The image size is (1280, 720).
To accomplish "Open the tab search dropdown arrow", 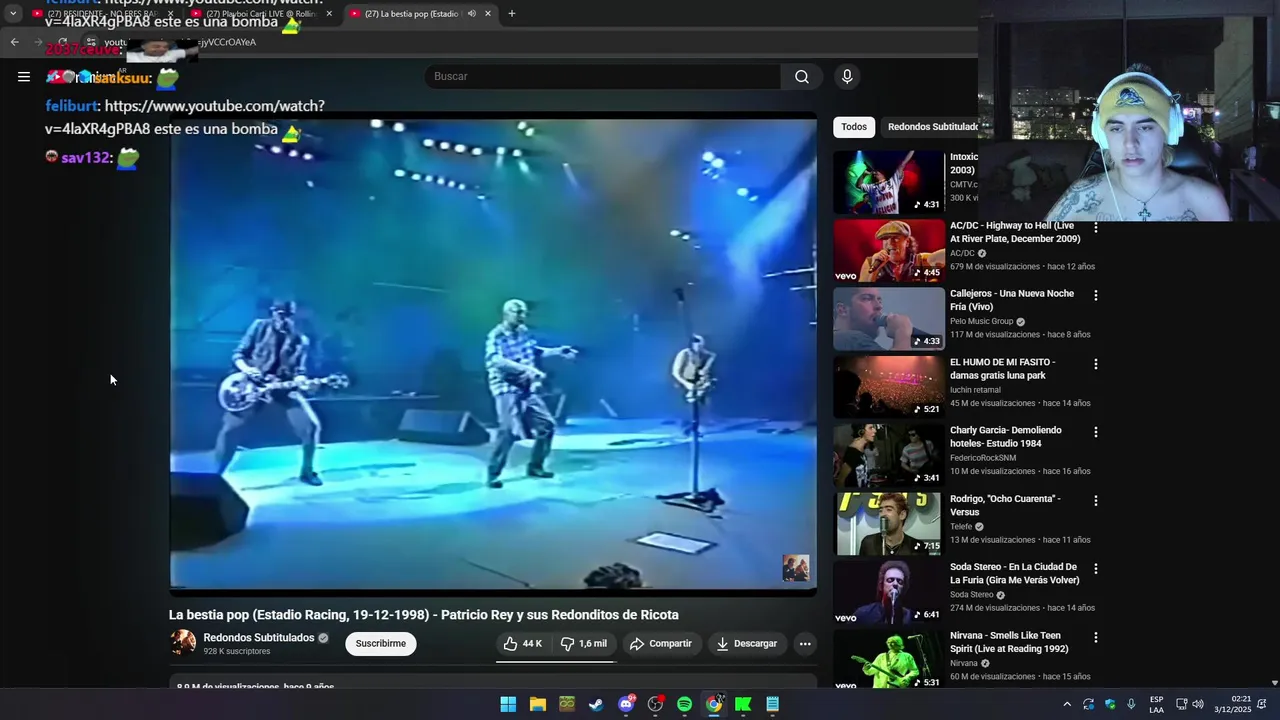I will tap(12, 14).
